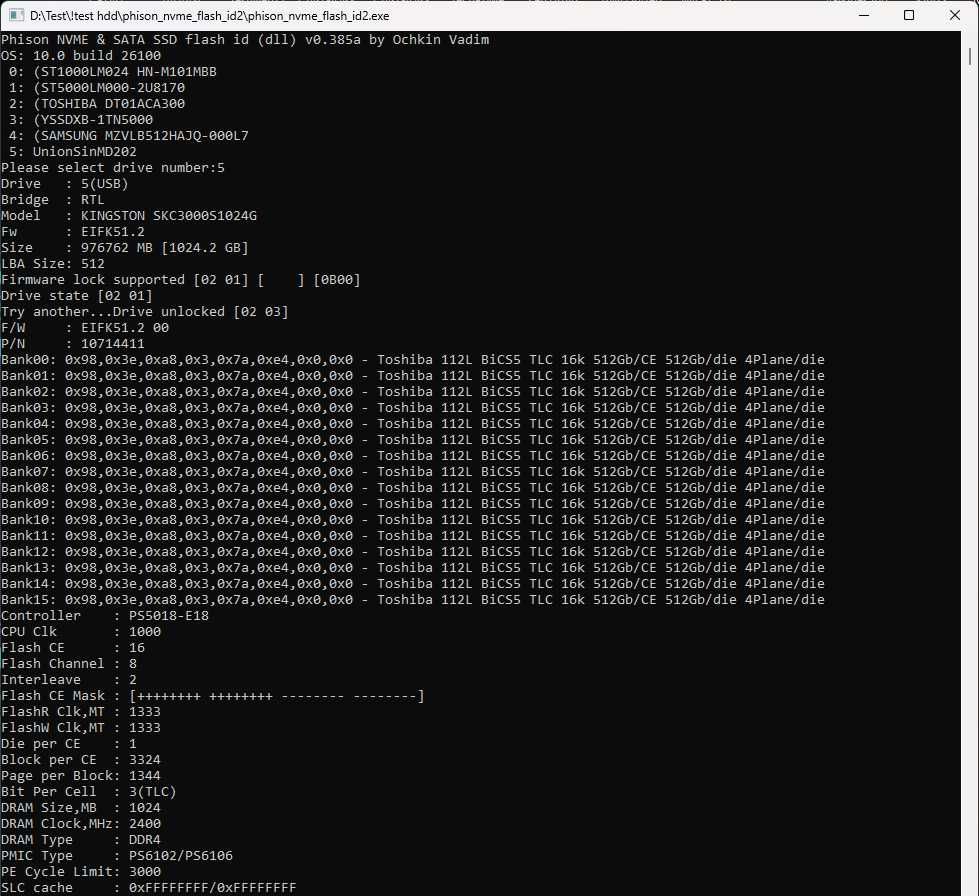
Task: Click the vertical scrollbar thumb
Action: [970, 56]
